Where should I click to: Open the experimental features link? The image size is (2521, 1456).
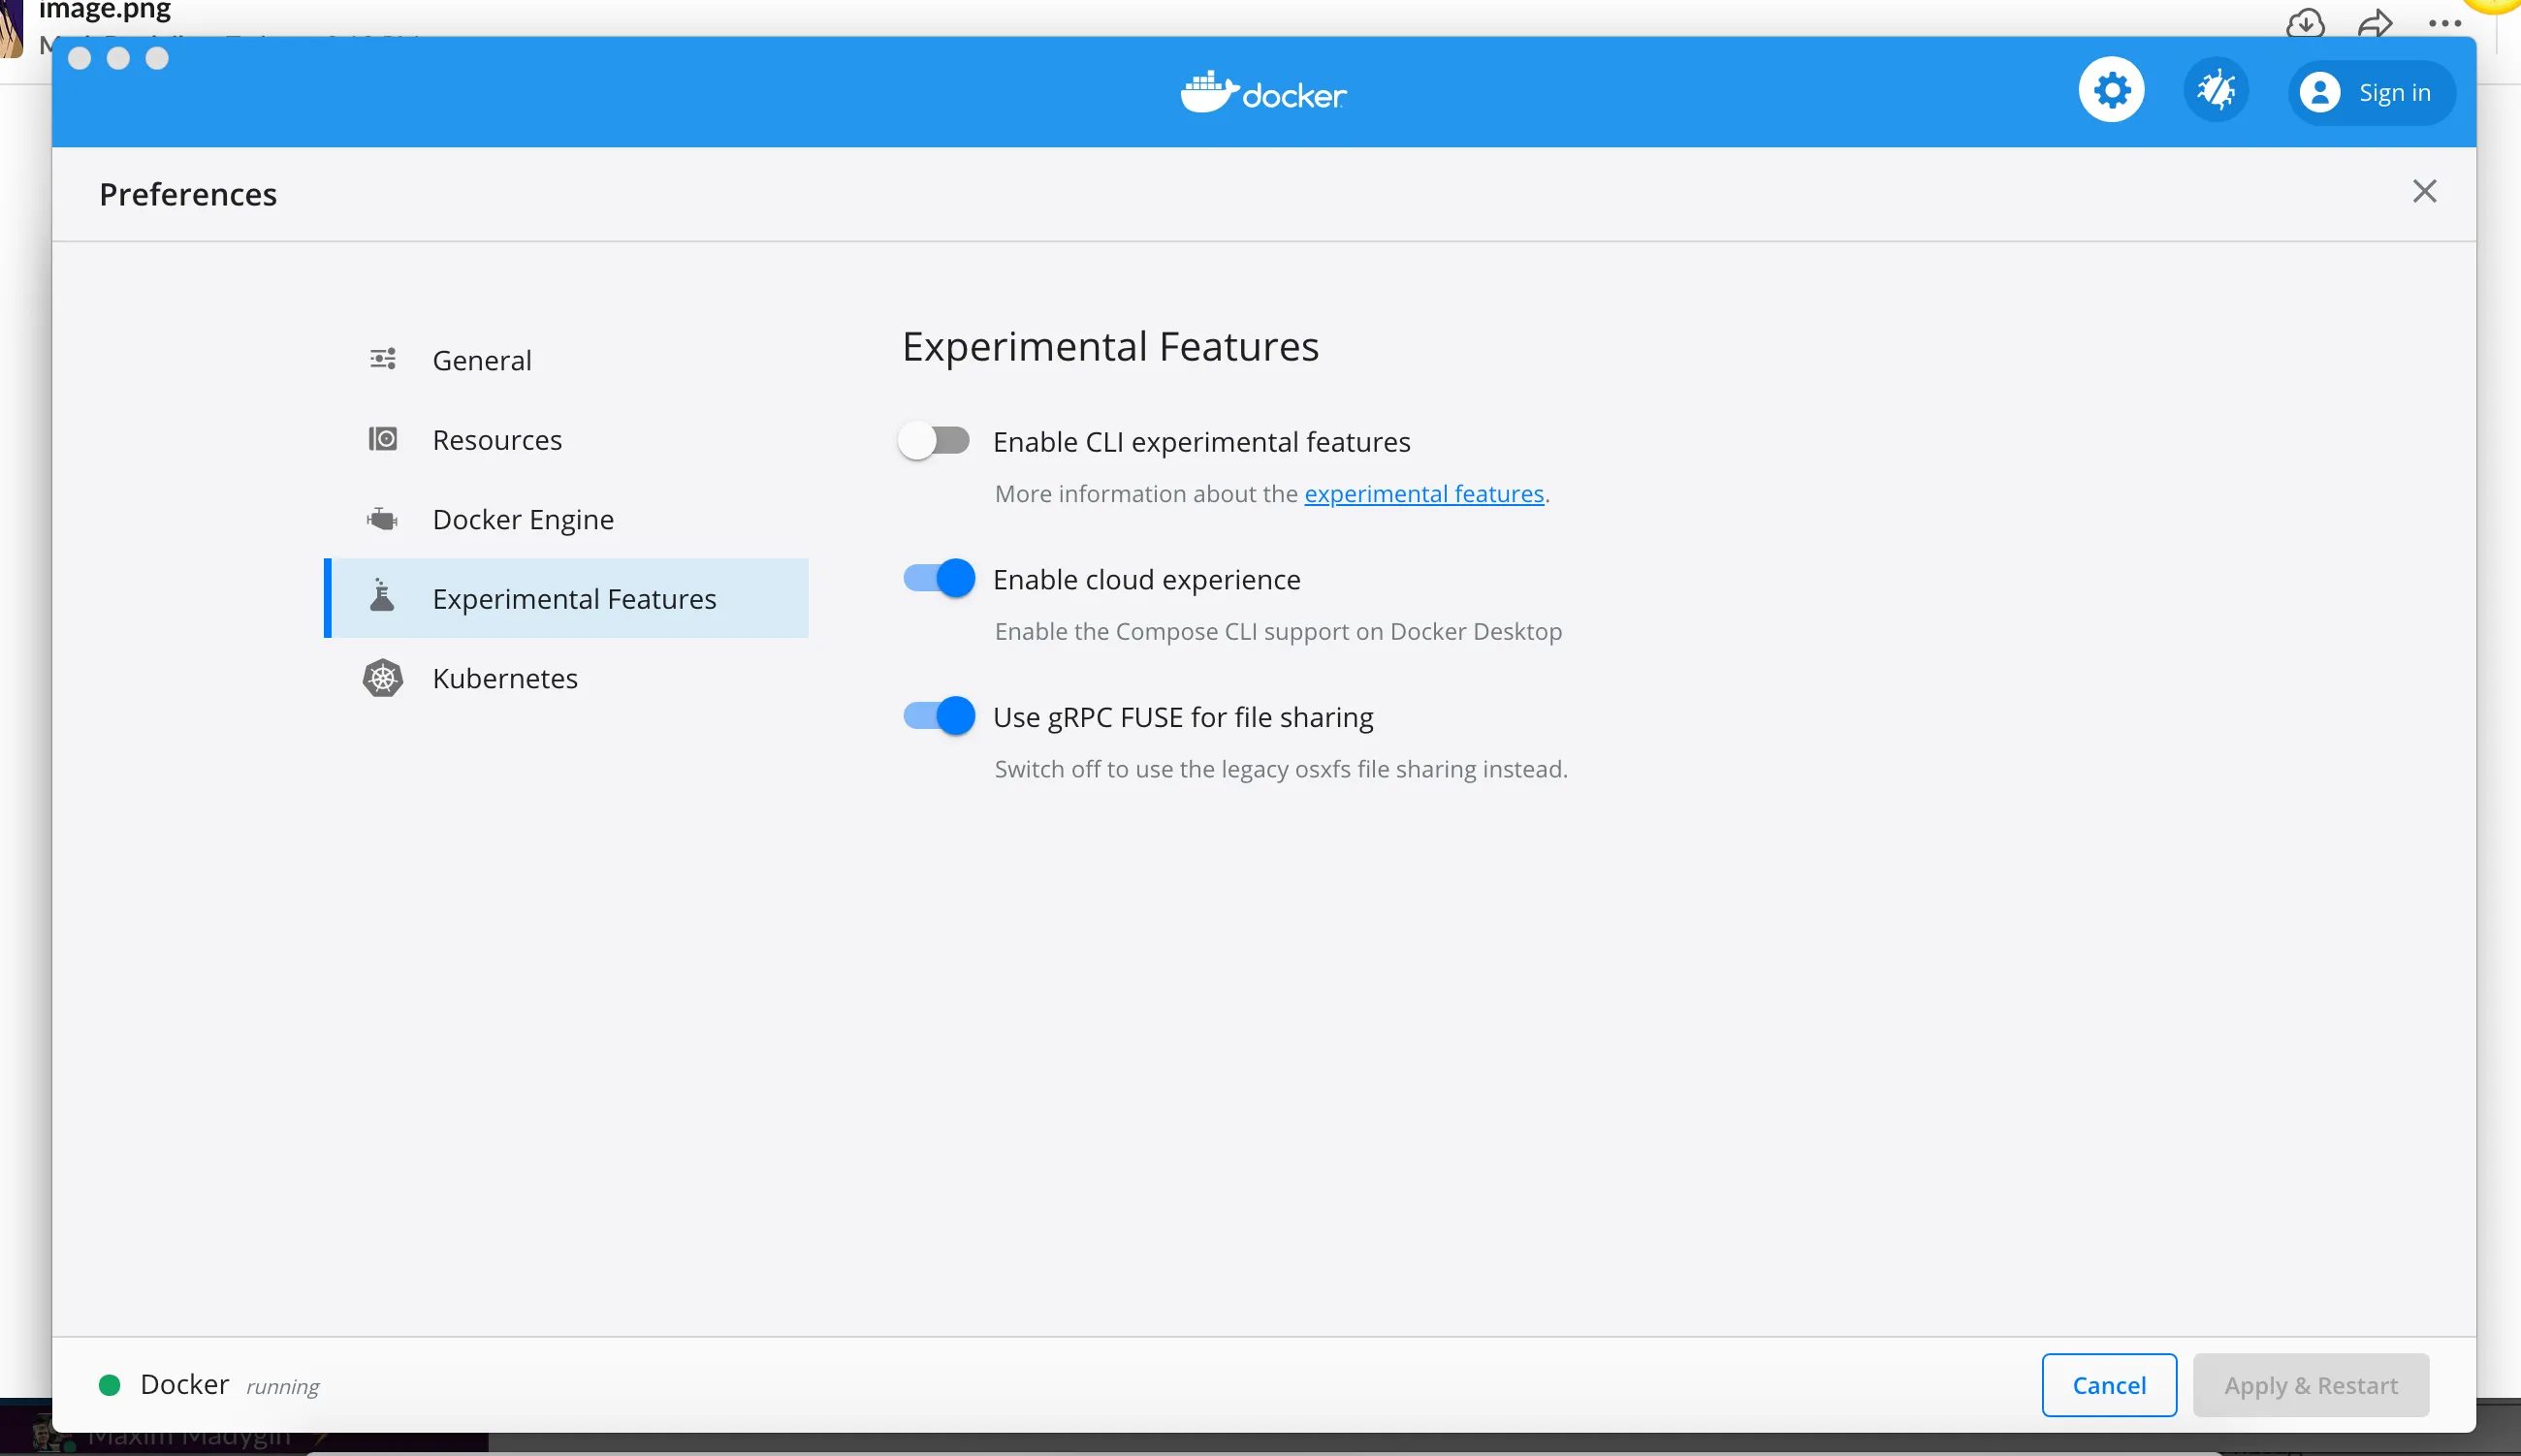click(x=1423, y=494)
